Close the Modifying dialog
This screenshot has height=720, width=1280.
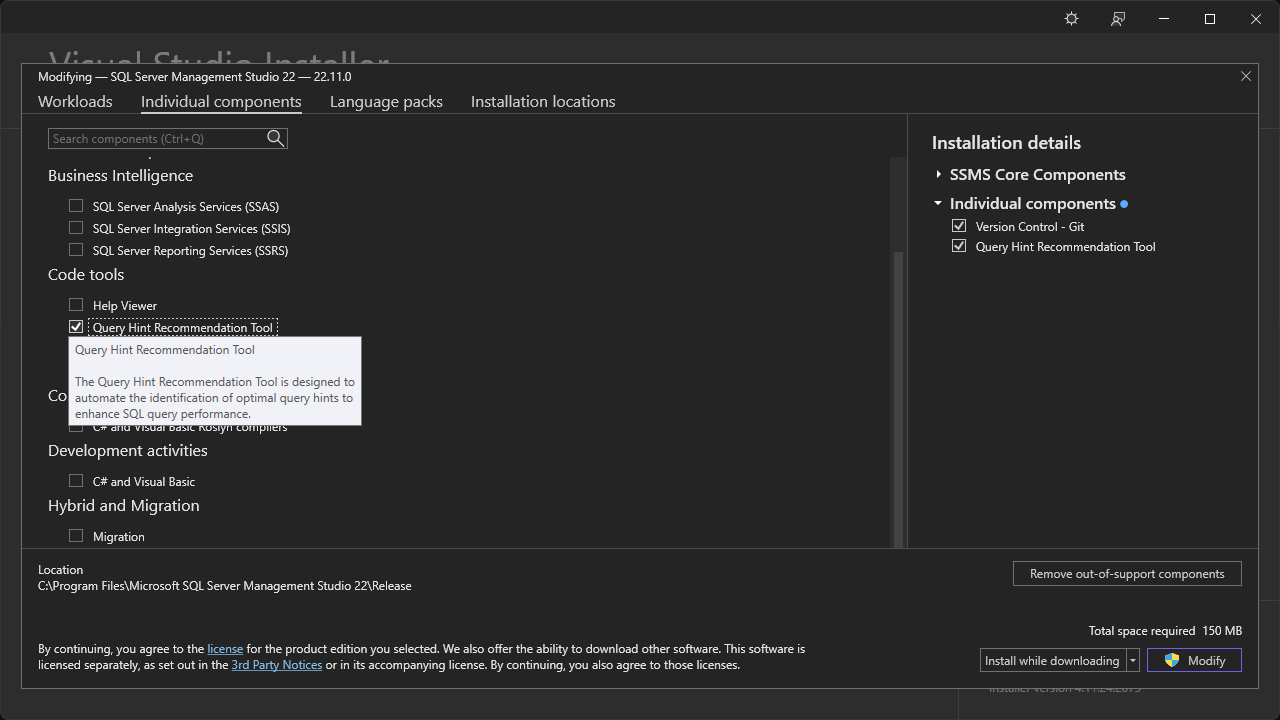[x=1246, y=76]
